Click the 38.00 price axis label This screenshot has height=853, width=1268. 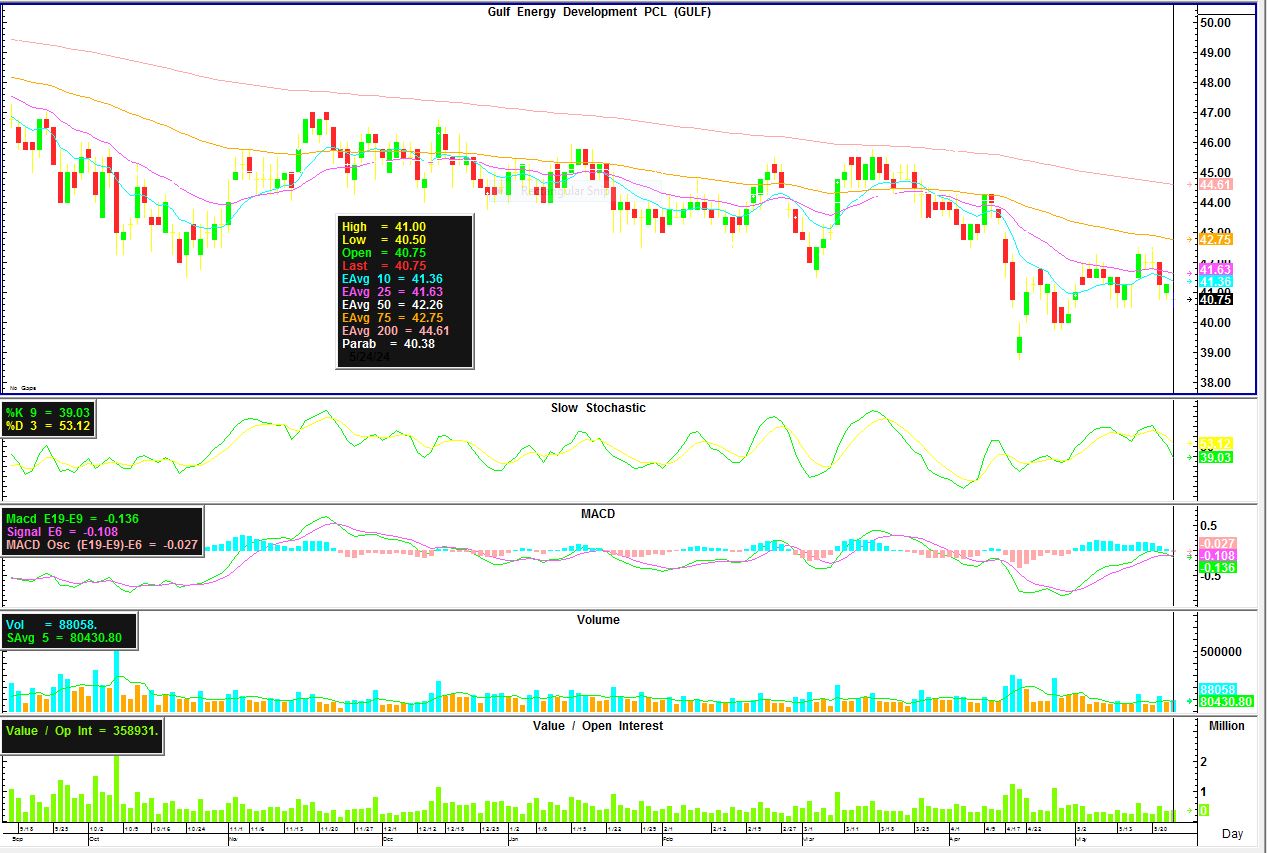(x=1215, y=383)
